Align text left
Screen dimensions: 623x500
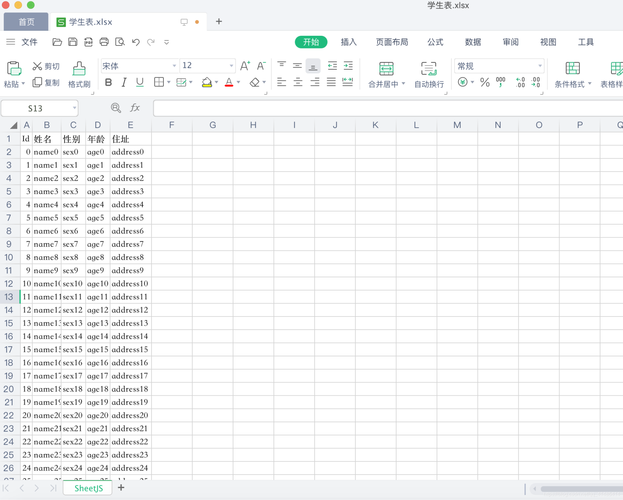click(x=282, y=82)
